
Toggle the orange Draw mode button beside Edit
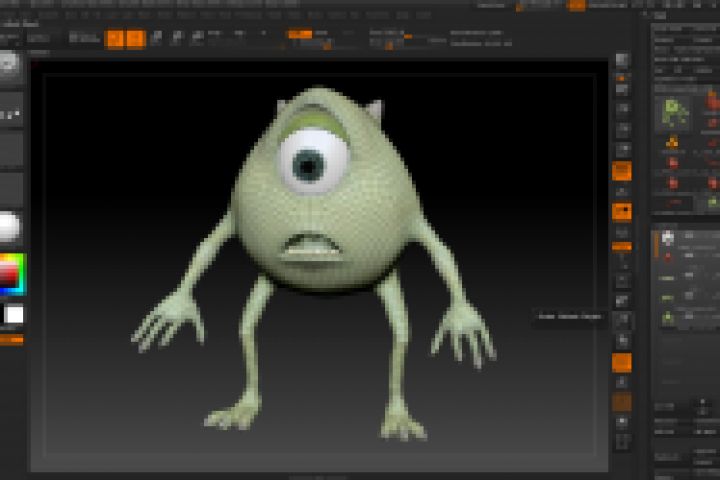click(136, 39)
